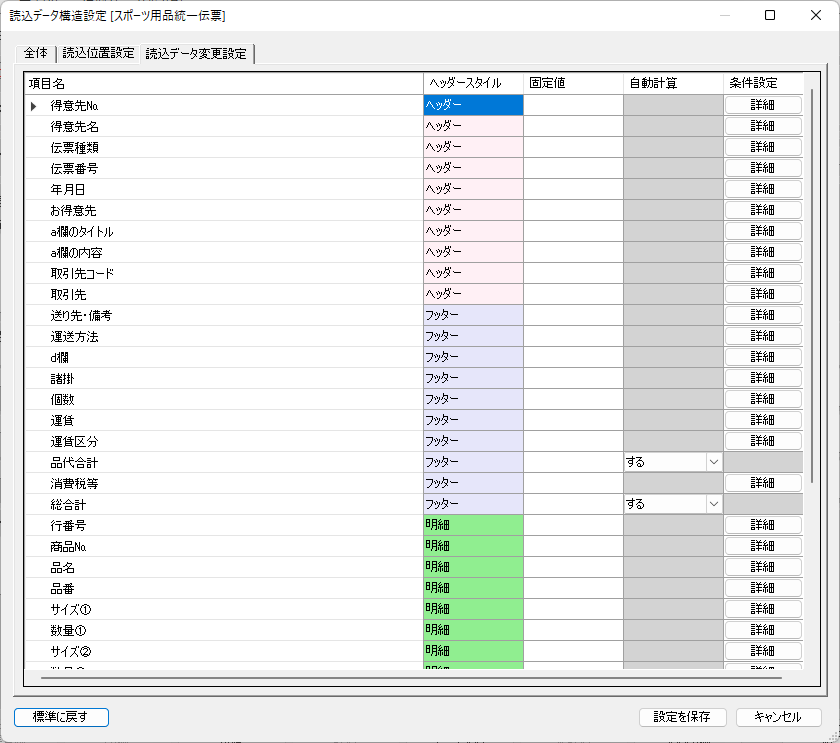This screenshot has width=840, height=743.
Task: Expand 自動計算 dropdown for 品代合計
Action: pos(714,462)
